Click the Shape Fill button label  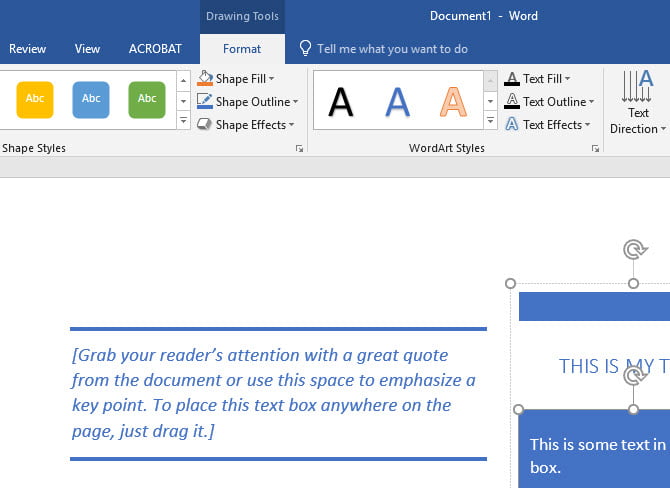tap(241, 79)
